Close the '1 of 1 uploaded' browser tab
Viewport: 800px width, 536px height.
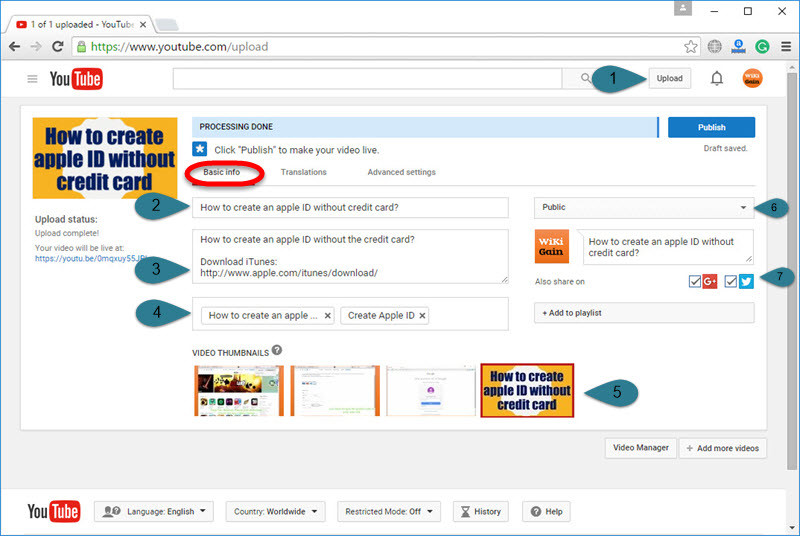(x=143, y=24)
